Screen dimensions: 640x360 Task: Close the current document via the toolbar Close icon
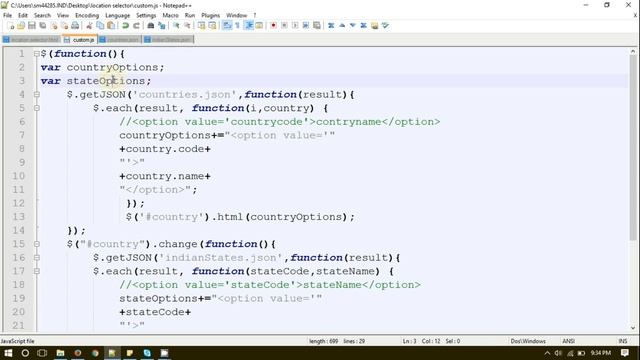pyautogui.click(x=53, y=26)
